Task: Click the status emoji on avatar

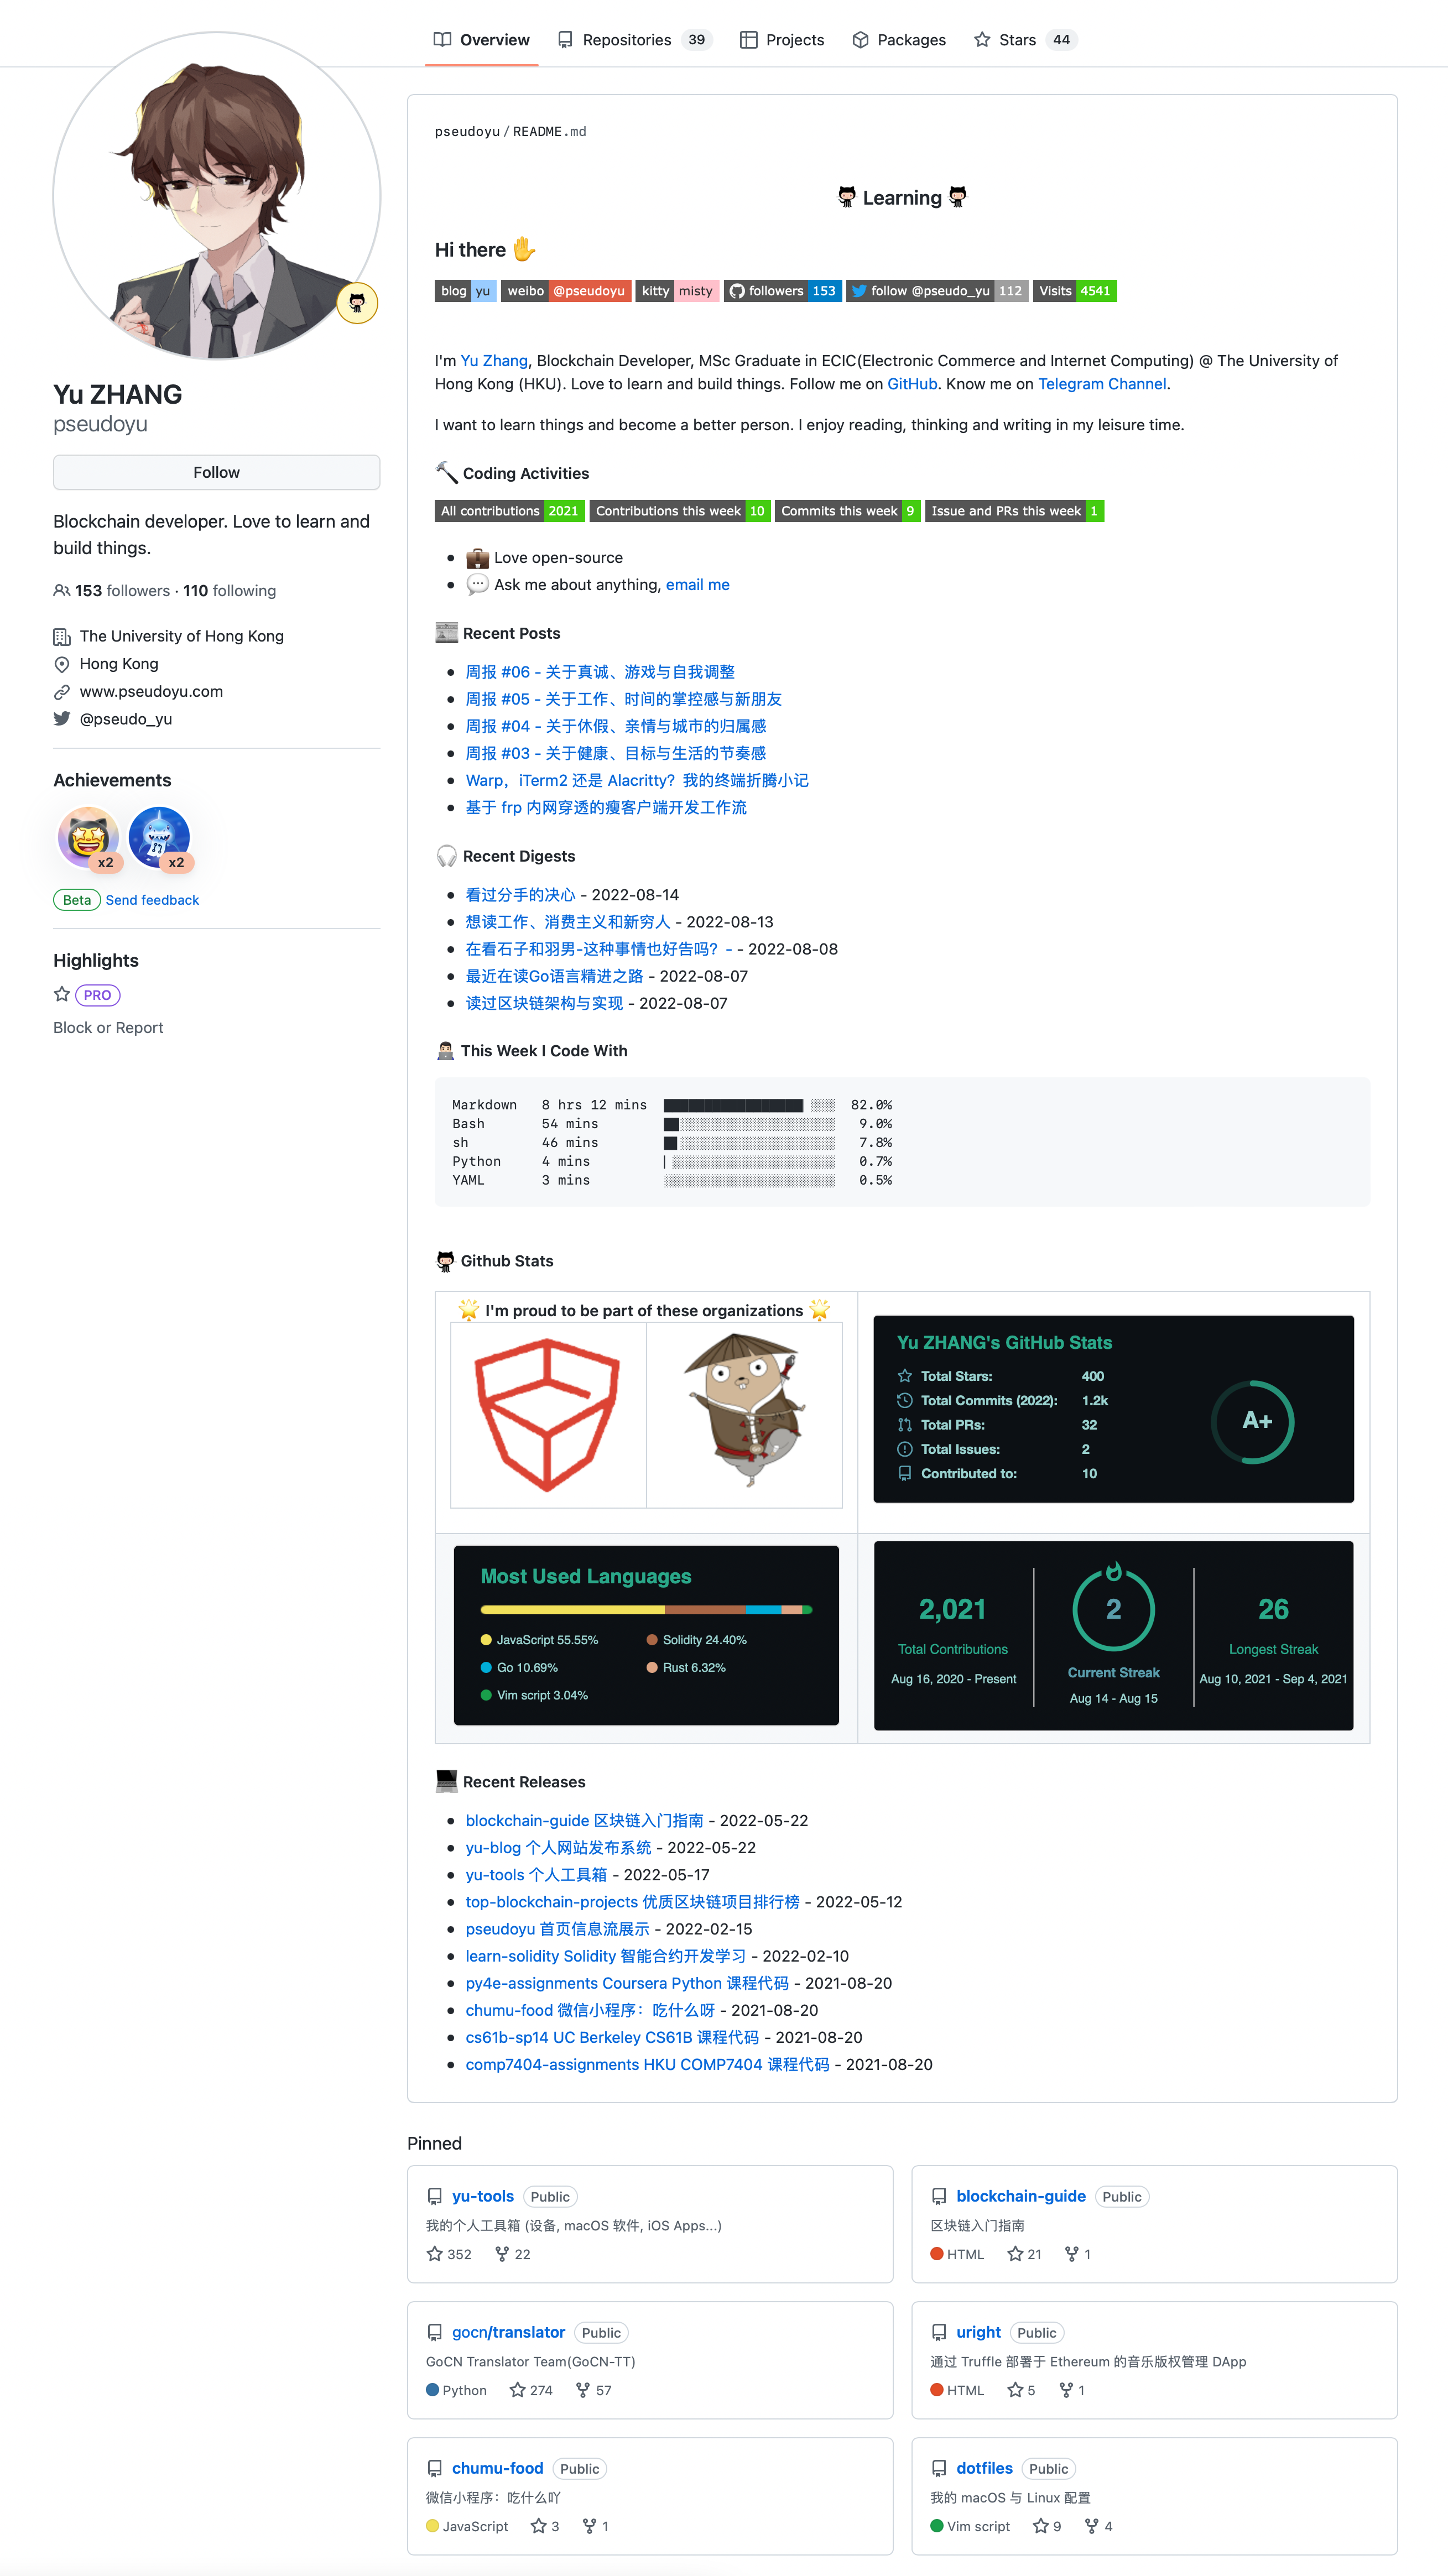Action: tap(357, 303)
